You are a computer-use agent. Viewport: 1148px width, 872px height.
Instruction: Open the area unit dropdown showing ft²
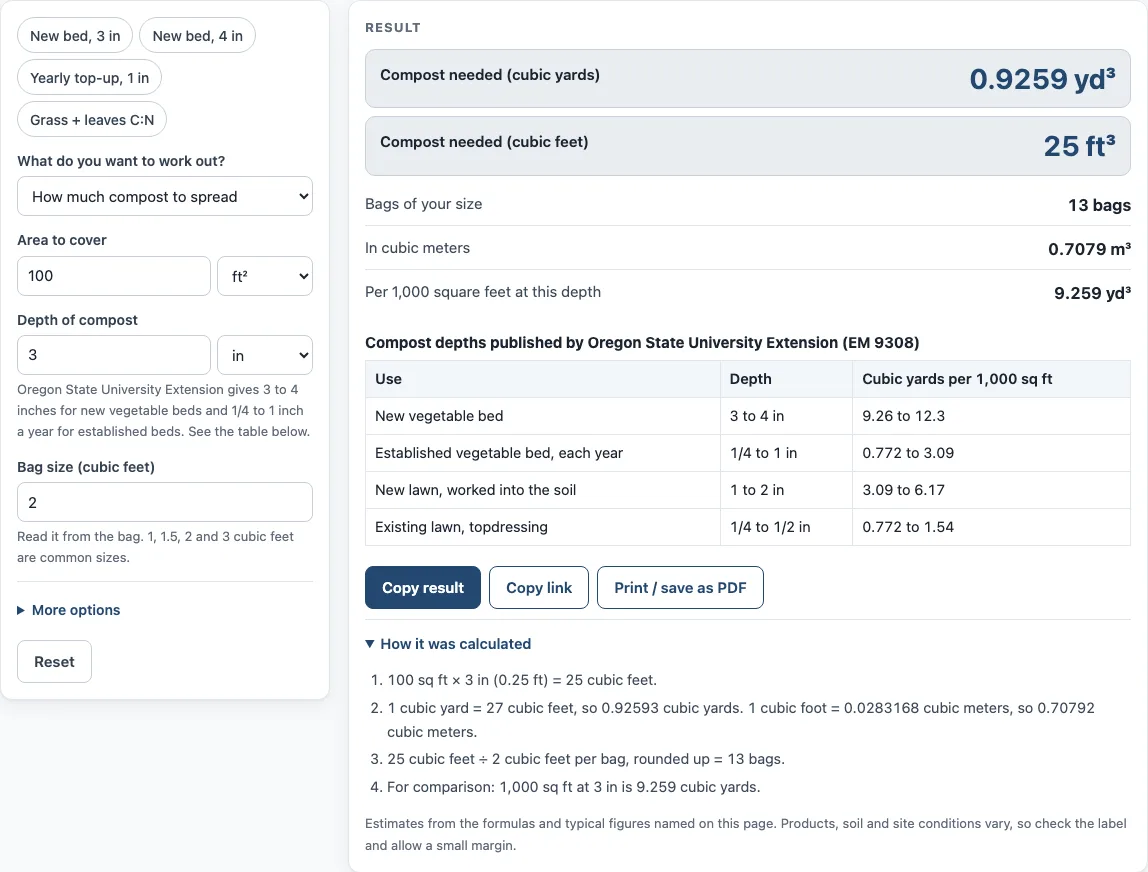point(265,276)
